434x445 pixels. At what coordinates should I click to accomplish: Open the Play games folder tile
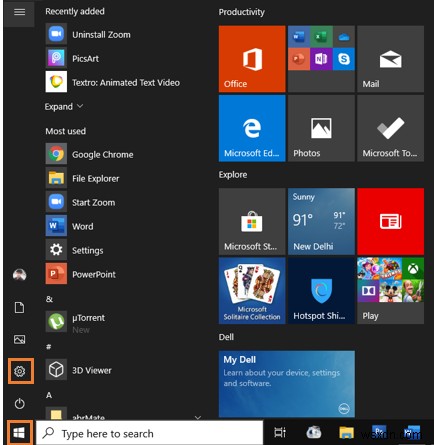(390, 290)
